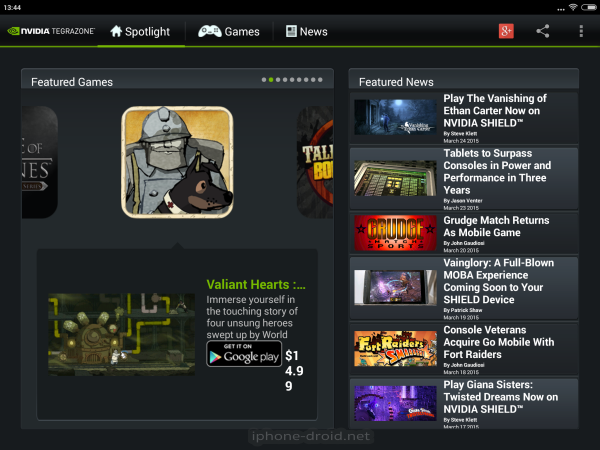Click the Vainglory news thumbnail
This screenshot has height=450, width=600.
point(395,287)
